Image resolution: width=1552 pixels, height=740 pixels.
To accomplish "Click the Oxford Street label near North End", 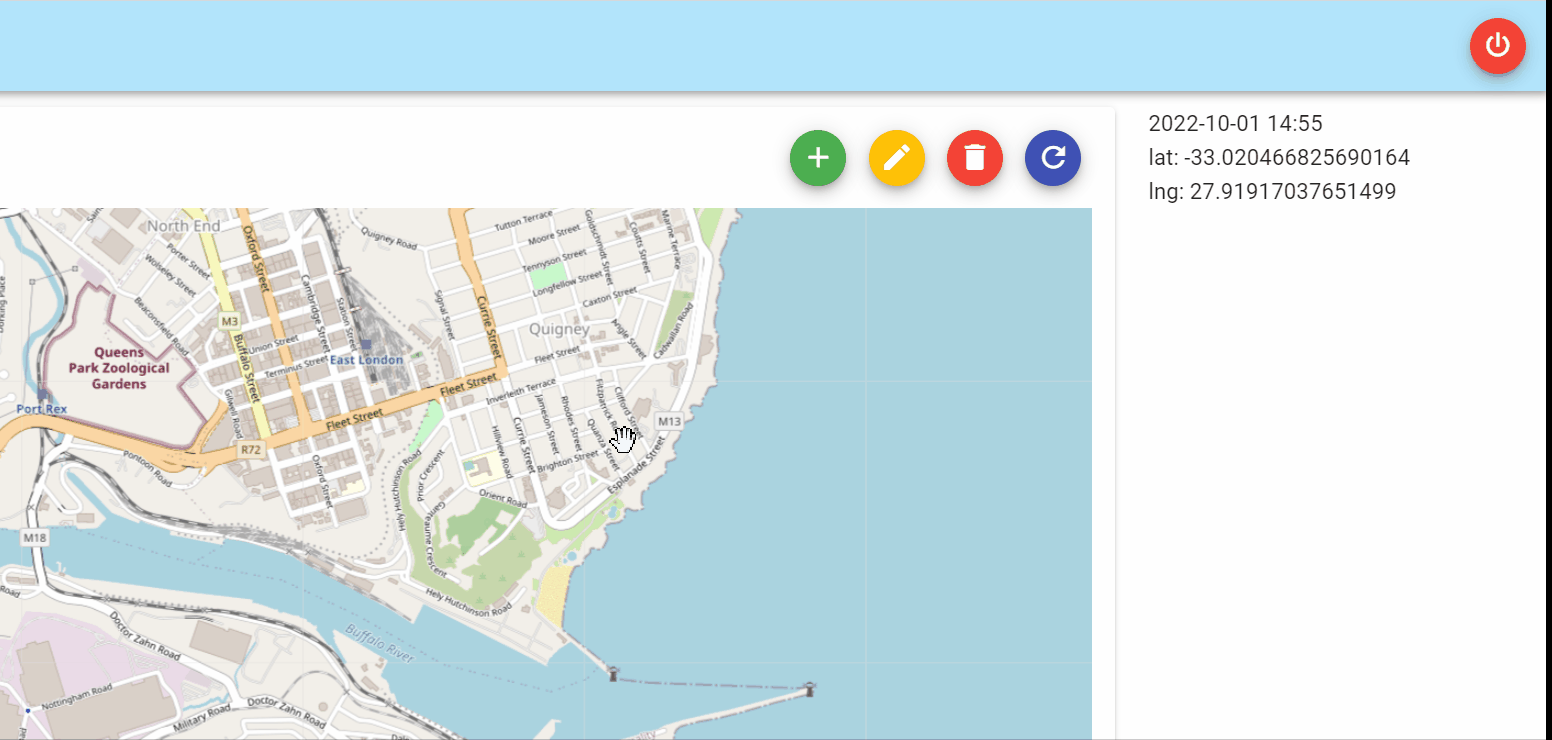I will pos(258,257).
